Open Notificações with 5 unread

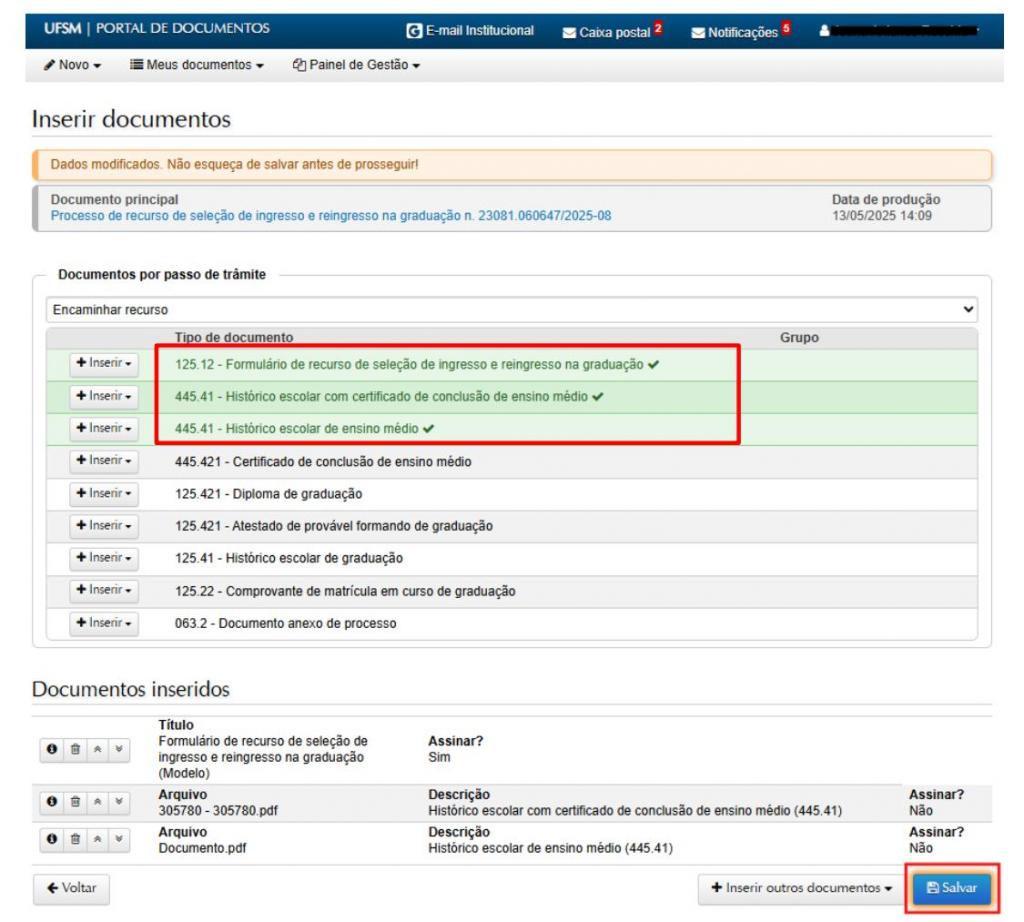(x=740, y=32)
